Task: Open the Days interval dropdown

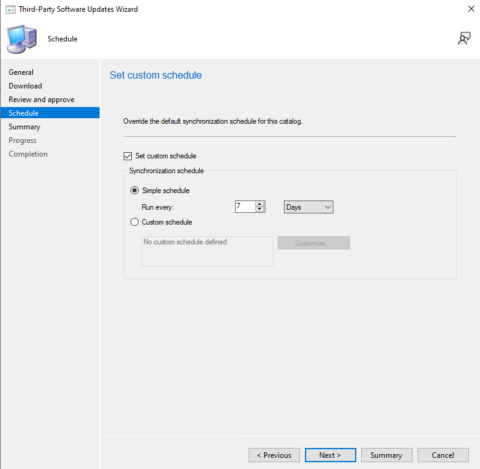Action: pyautogui.click(x=308, y=207)
